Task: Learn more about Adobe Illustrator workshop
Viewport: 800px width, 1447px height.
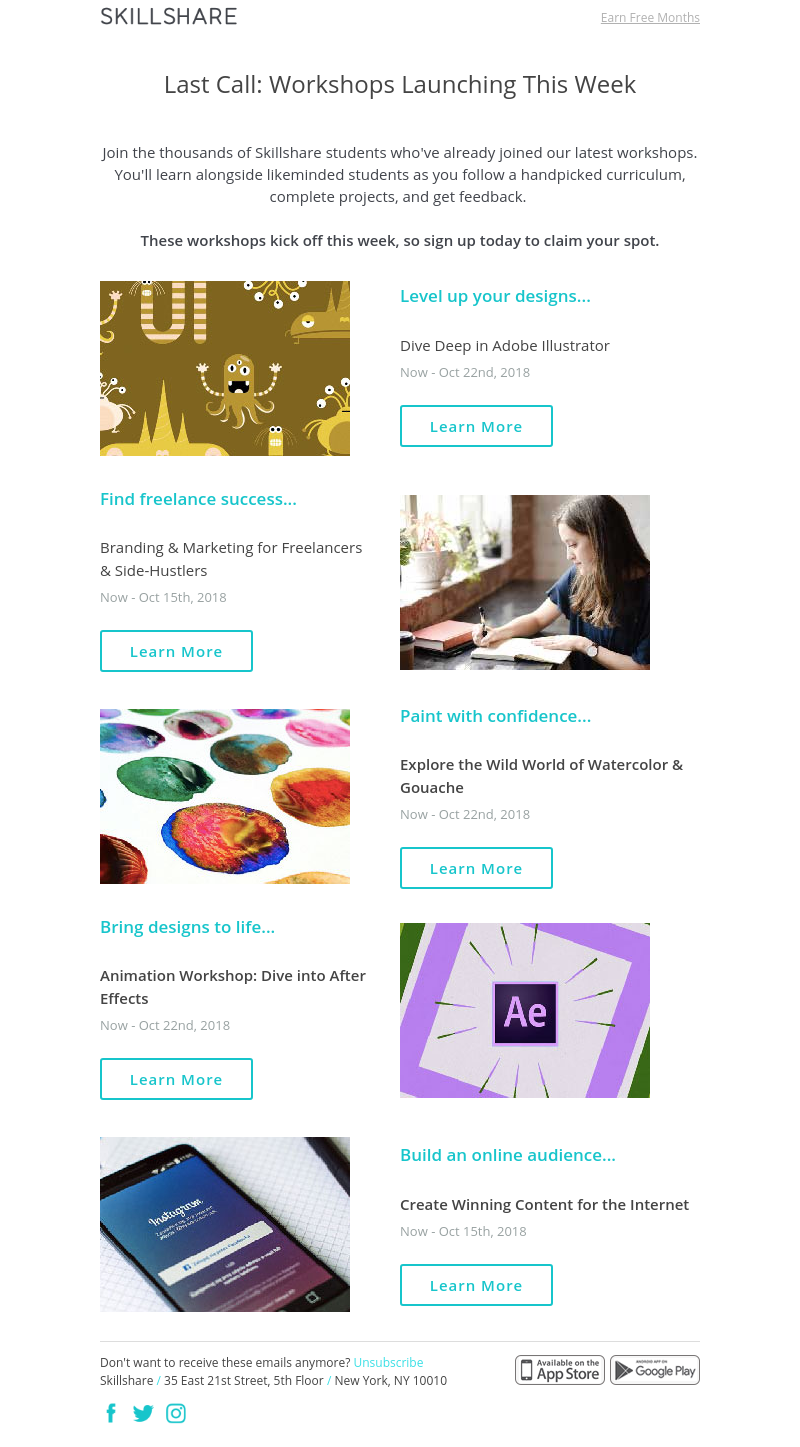Action: click(x=476, y=426)
